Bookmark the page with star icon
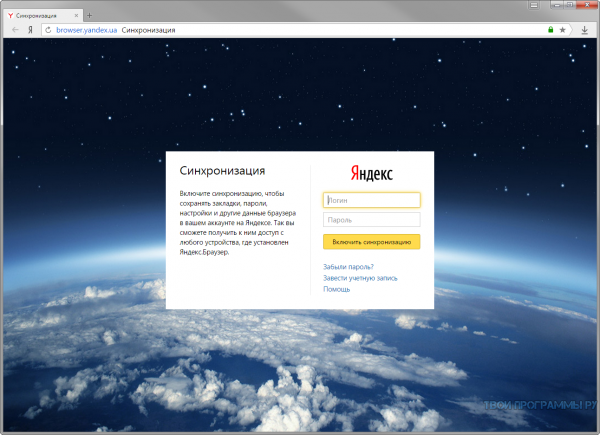The height and width of the screenshot is (435, 600). tap(562, 30)
